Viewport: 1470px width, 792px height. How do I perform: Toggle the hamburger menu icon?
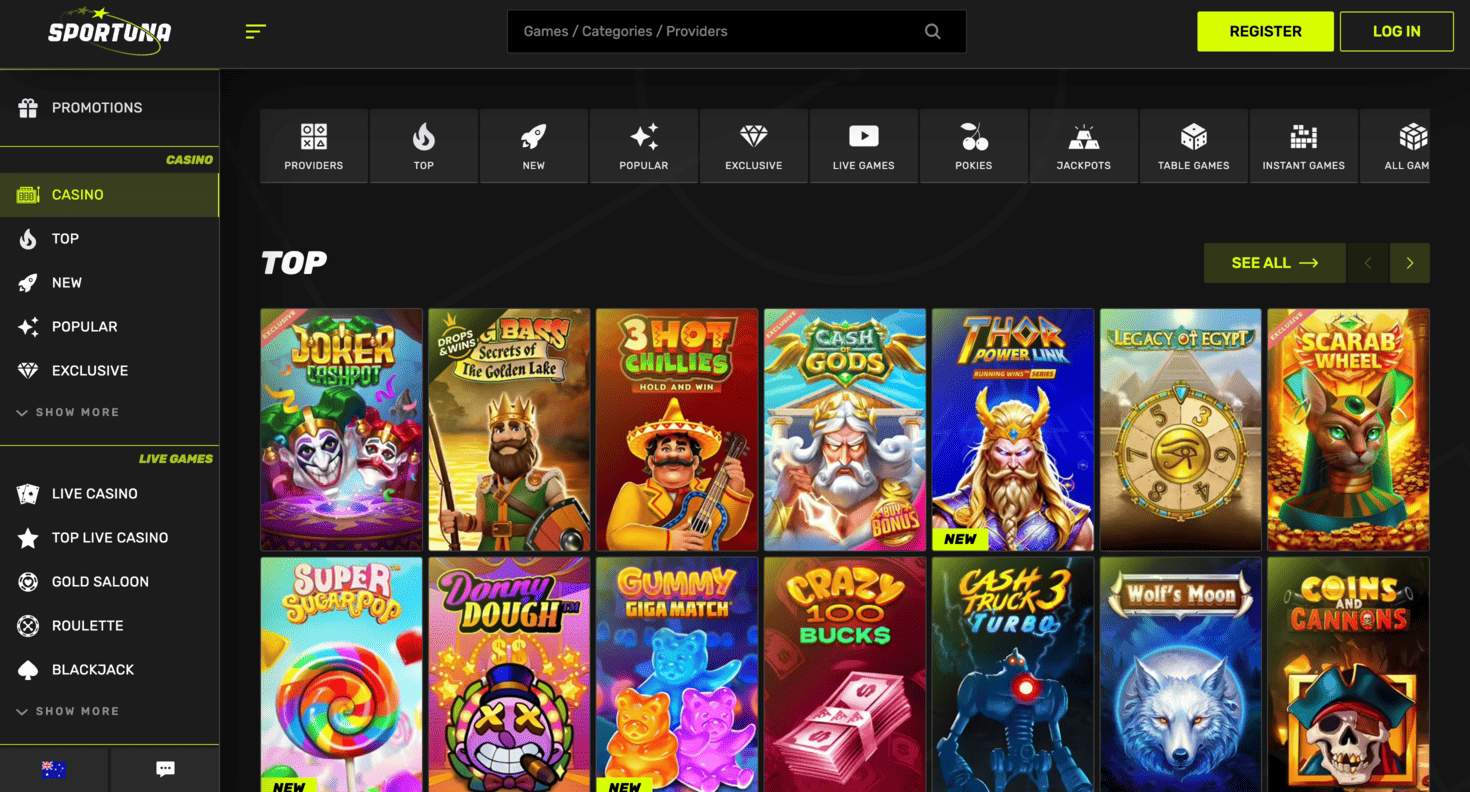256,31
